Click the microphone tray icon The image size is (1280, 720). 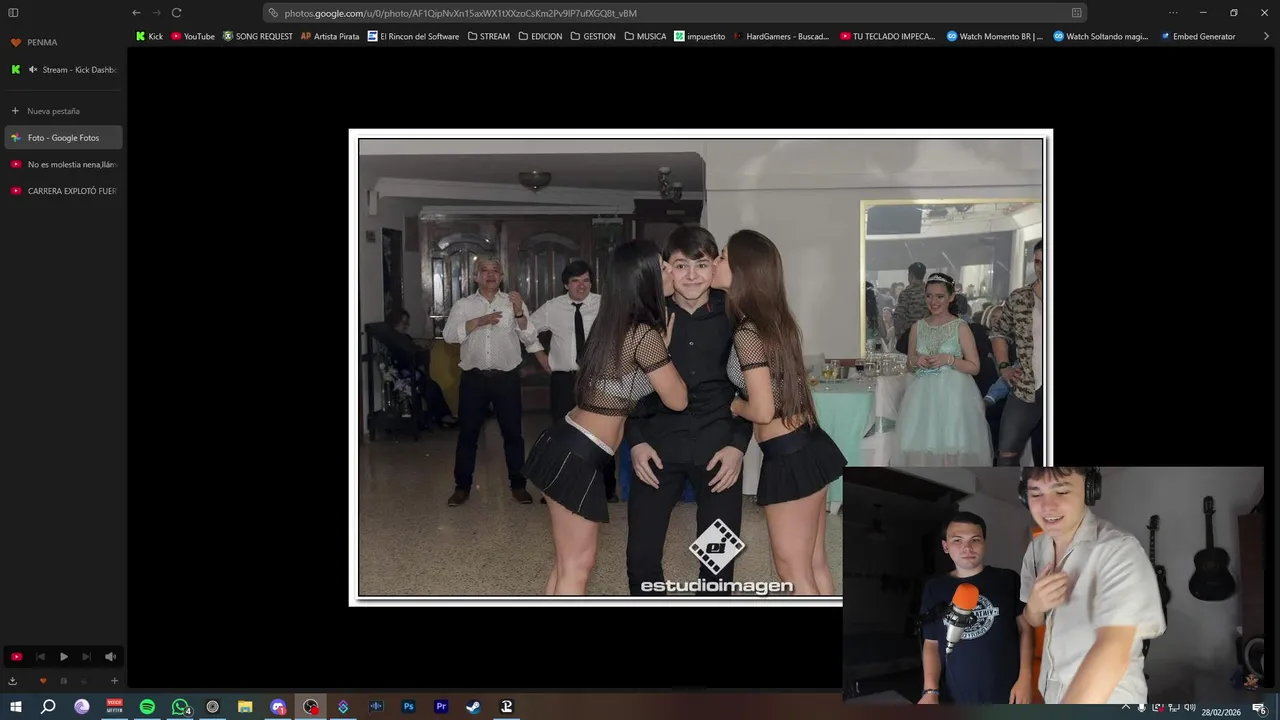(1141, 707)
